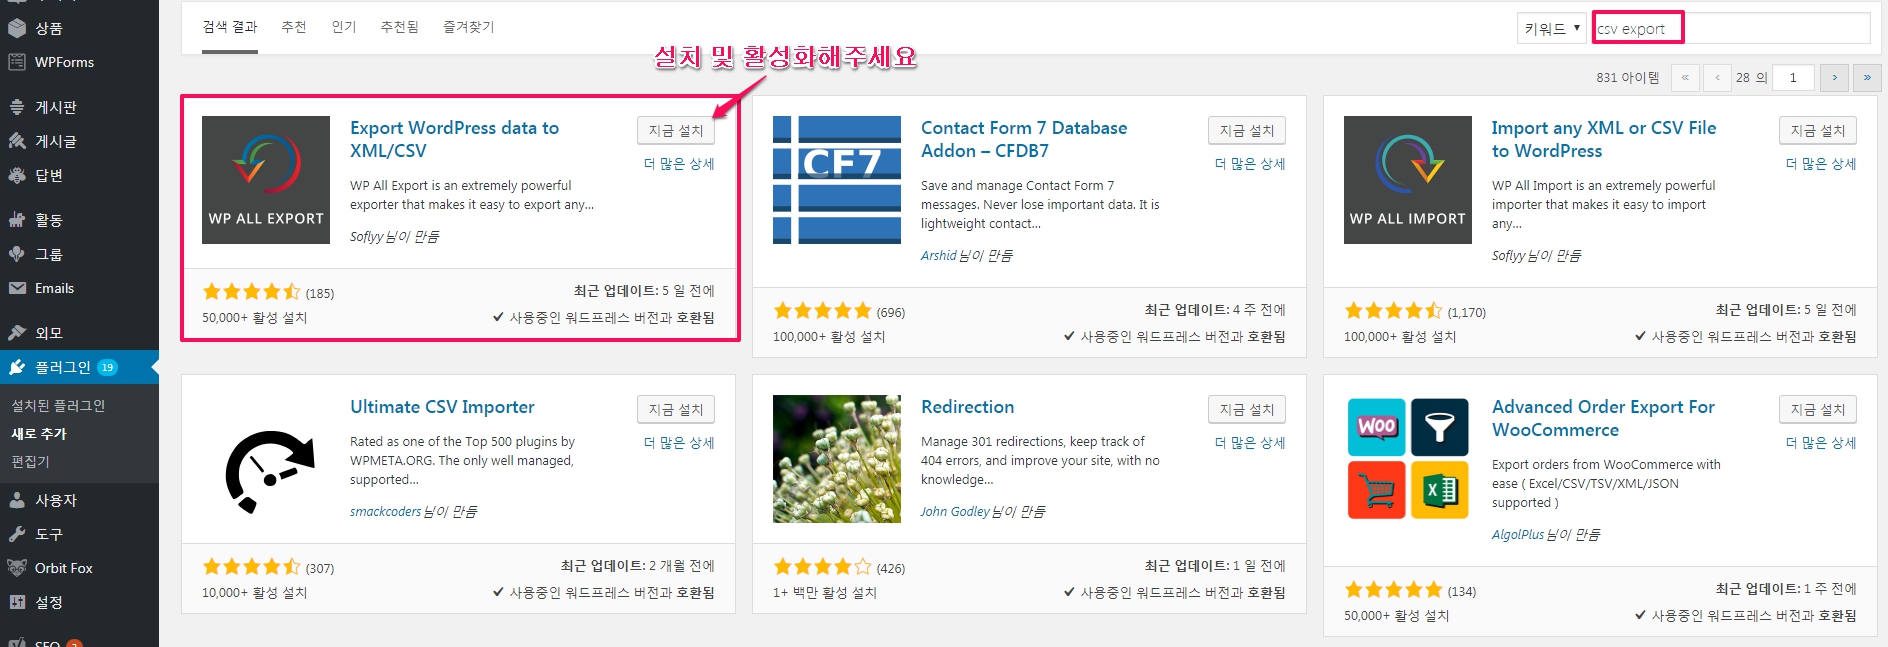The height and width of the screenshot is (647, 1888).
Task: Switch to the 즐겨찾기 tab
Action: point(468,27)
